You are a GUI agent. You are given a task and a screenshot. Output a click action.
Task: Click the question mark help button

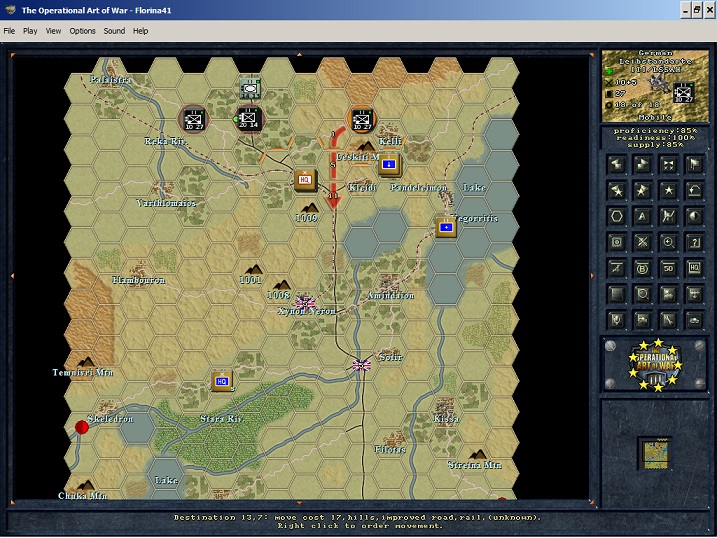[x=694, y=242]
